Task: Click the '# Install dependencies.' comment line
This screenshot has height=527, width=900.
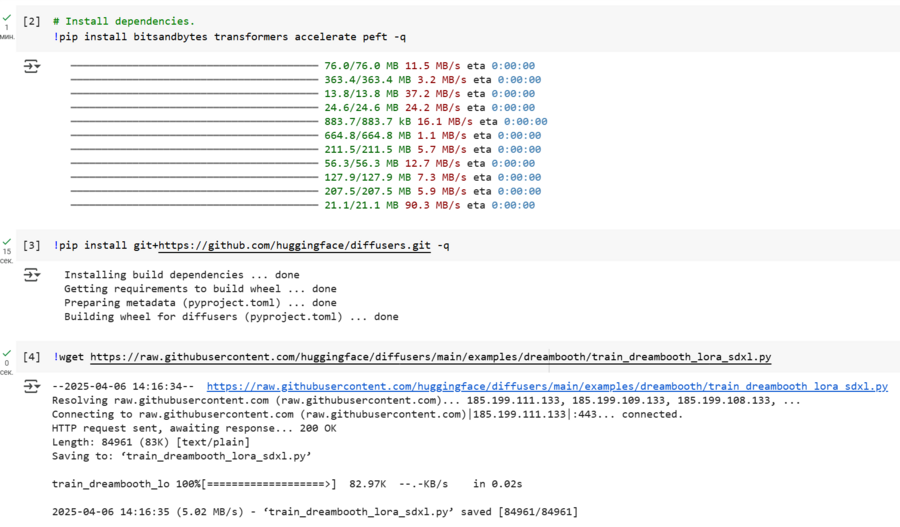Action: pyautogui.click(x=124, y=21)
